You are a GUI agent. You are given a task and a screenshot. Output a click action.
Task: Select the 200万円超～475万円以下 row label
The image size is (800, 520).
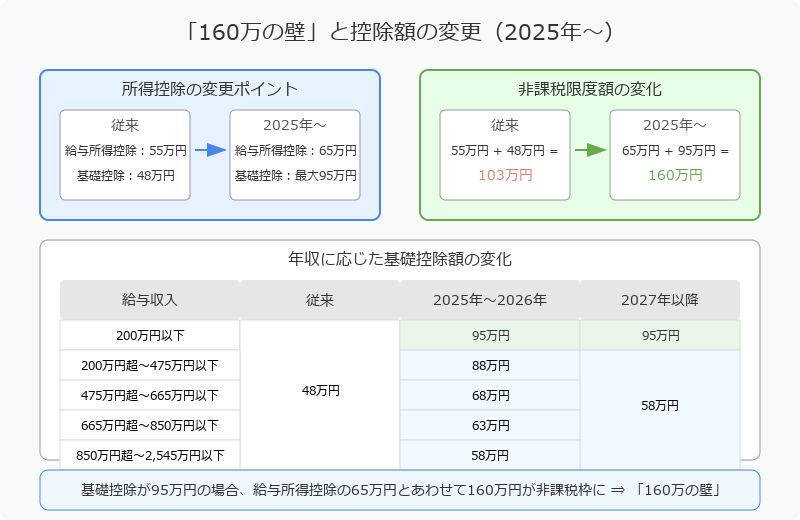150,365
